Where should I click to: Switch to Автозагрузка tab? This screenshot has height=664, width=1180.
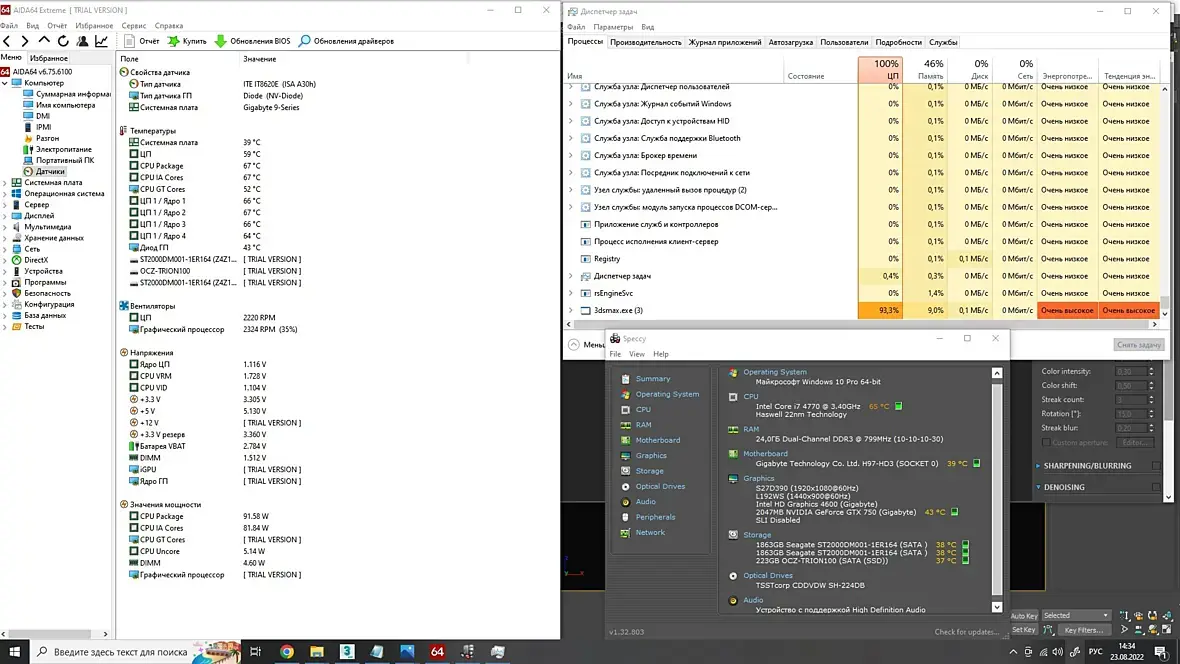(x=790, y=42)
